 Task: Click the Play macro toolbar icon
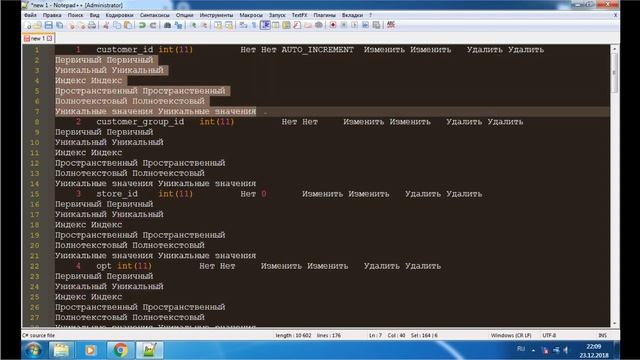354,25
